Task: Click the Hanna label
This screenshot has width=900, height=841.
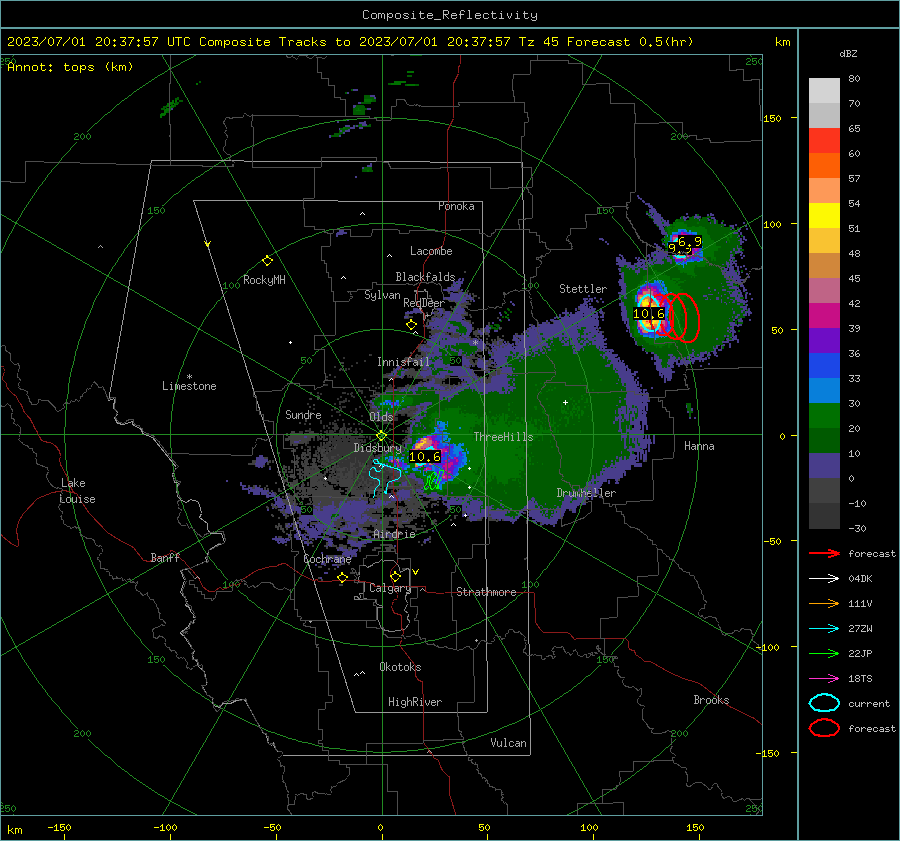Action: [x=699, y=446]
